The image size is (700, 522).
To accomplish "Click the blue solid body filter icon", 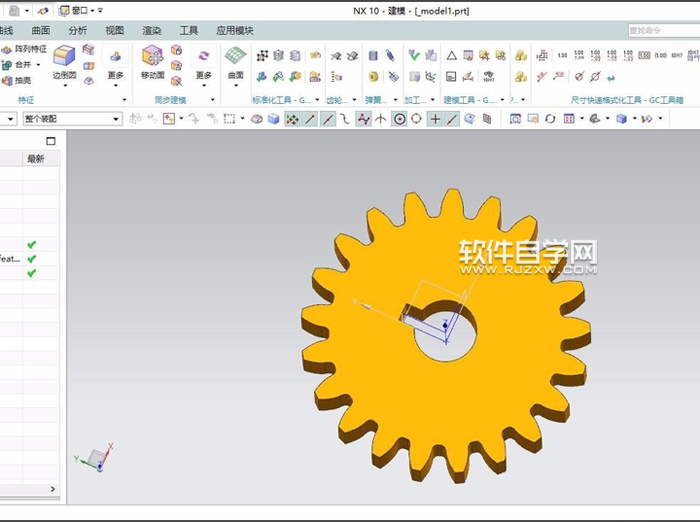I will (273, 119).
